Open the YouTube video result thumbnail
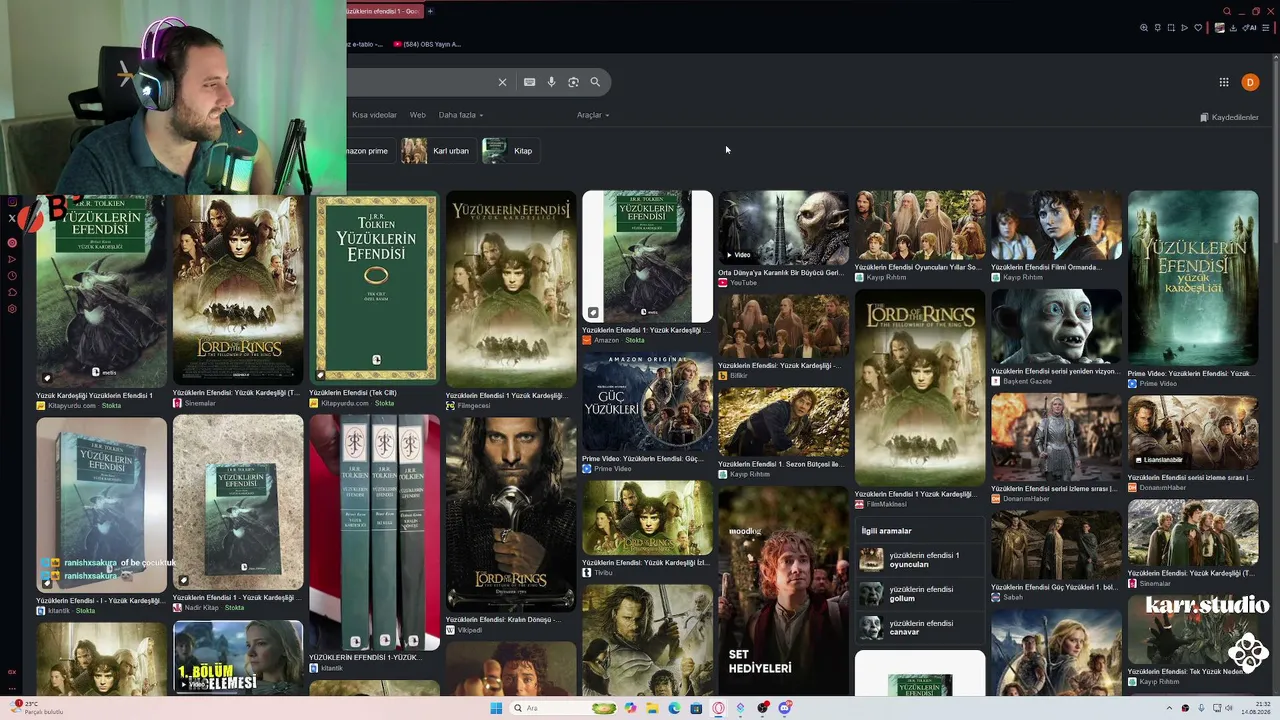 [783, 227]
